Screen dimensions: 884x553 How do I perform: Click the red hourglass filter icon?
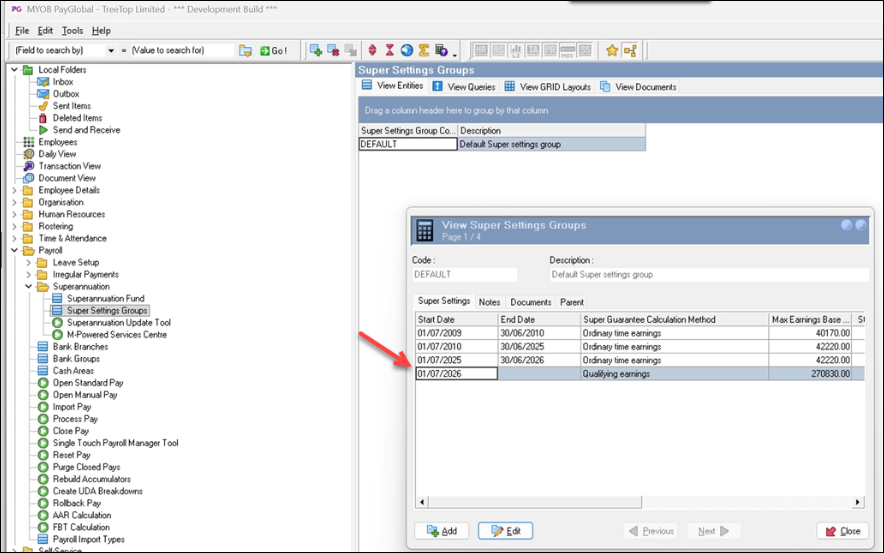[390, 50]
